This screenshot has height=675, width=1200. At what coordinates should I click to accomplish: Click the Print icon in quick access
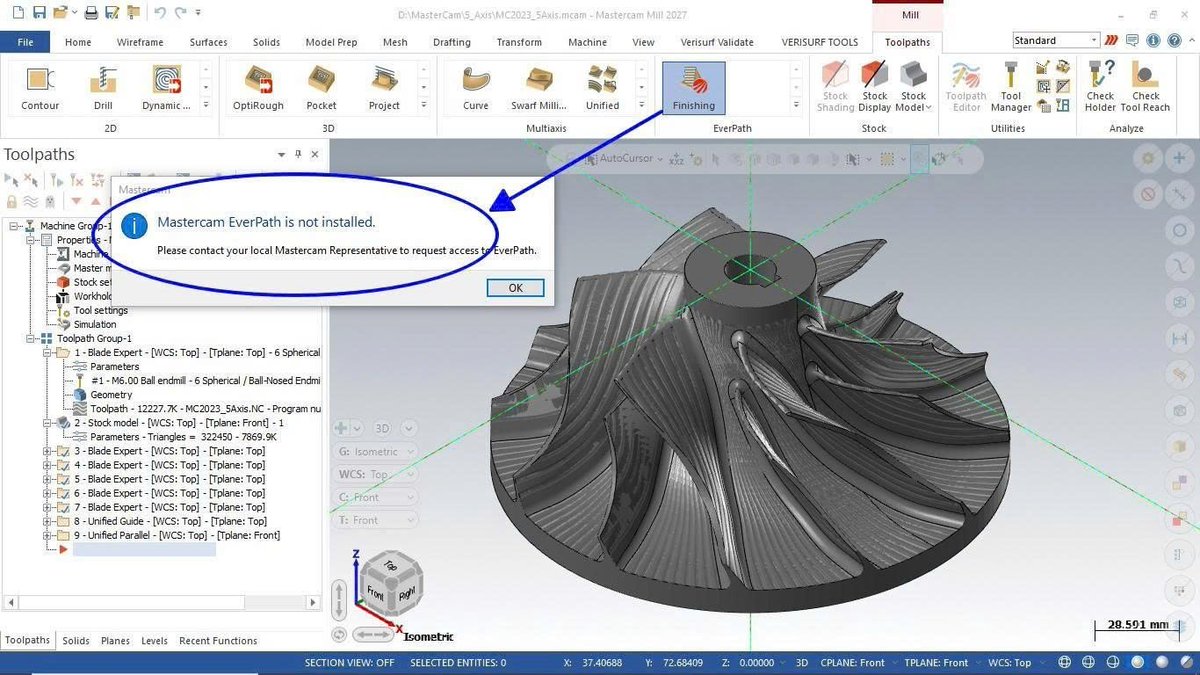[91, 13]
